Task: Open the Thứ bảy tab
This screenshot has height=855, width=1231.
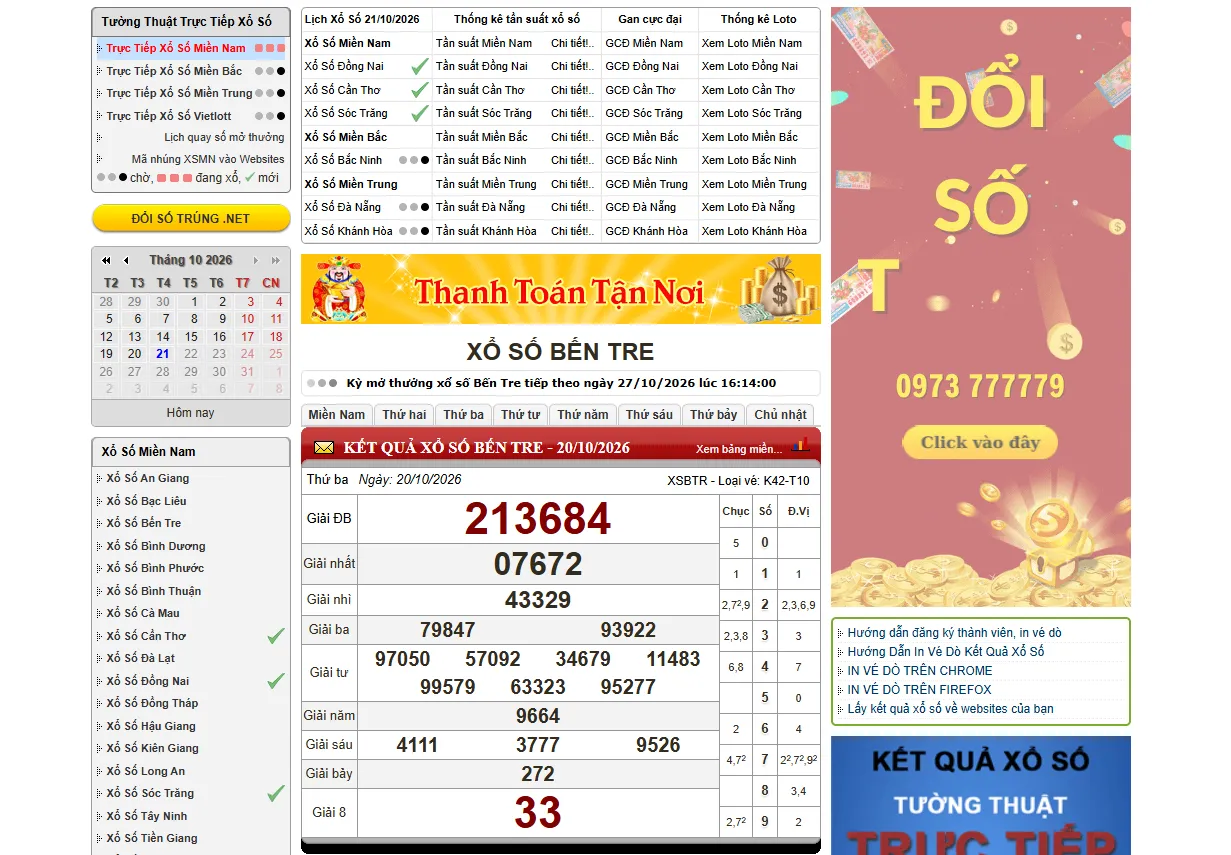Action: [x=713, y=415]
